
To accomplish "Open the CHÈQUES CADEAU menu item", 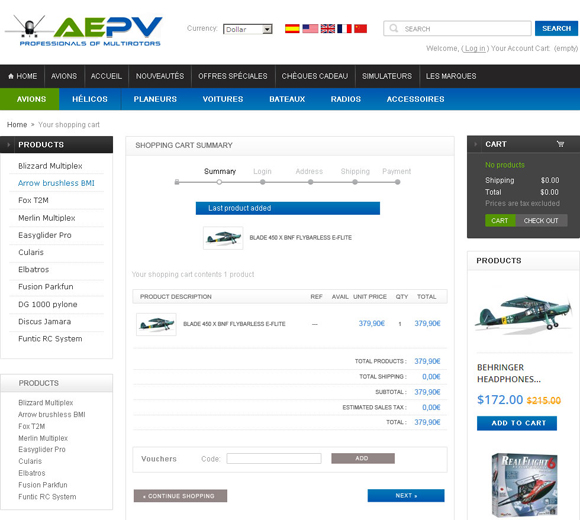I will point(315,76).
